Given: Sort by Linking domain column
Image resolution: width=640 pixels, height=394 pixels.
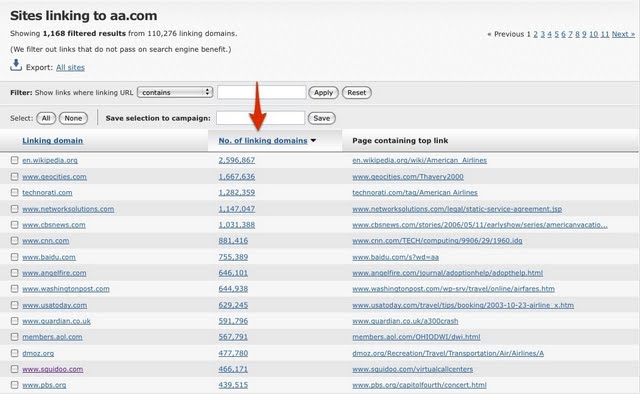Looking at the screenshot, I should 53,140.
